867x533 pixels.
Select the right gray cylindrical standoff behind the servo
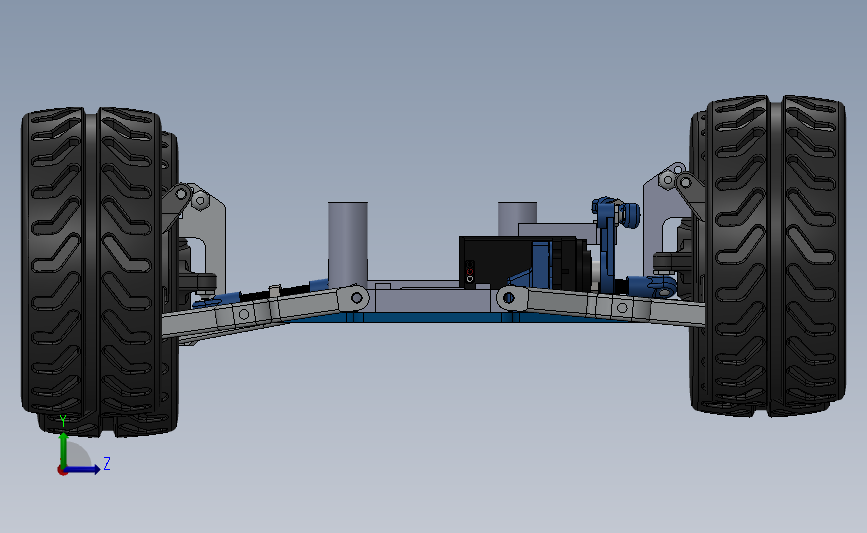tap(517, 218)
